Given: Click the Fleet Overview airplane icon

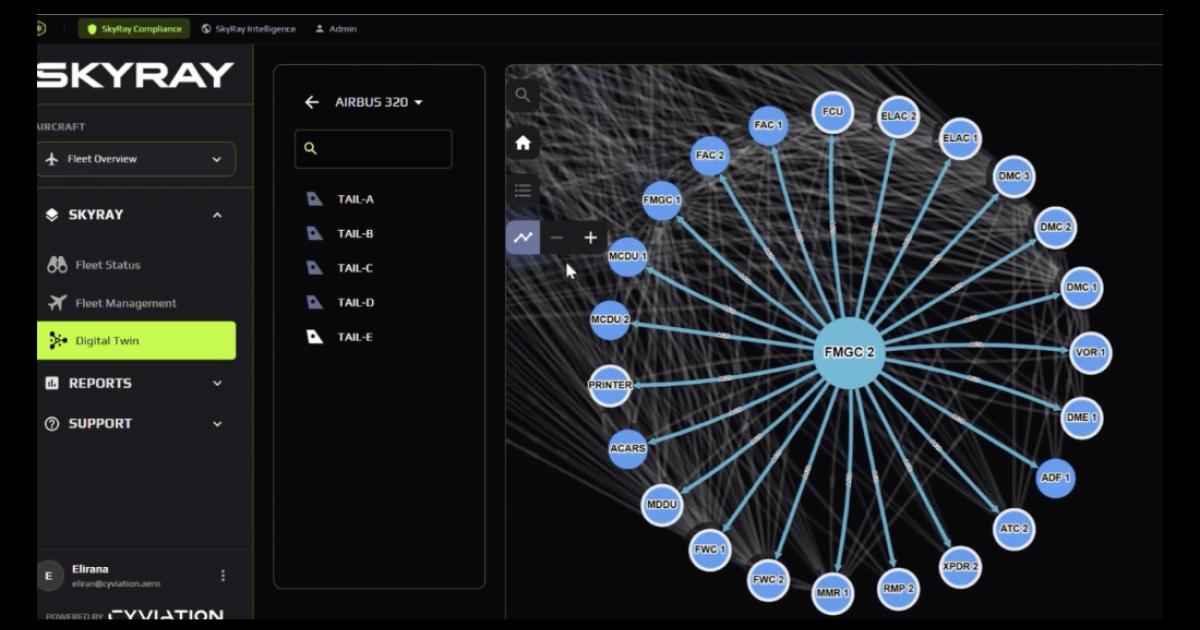Looking at the screenshot, I should click(53, 159).
